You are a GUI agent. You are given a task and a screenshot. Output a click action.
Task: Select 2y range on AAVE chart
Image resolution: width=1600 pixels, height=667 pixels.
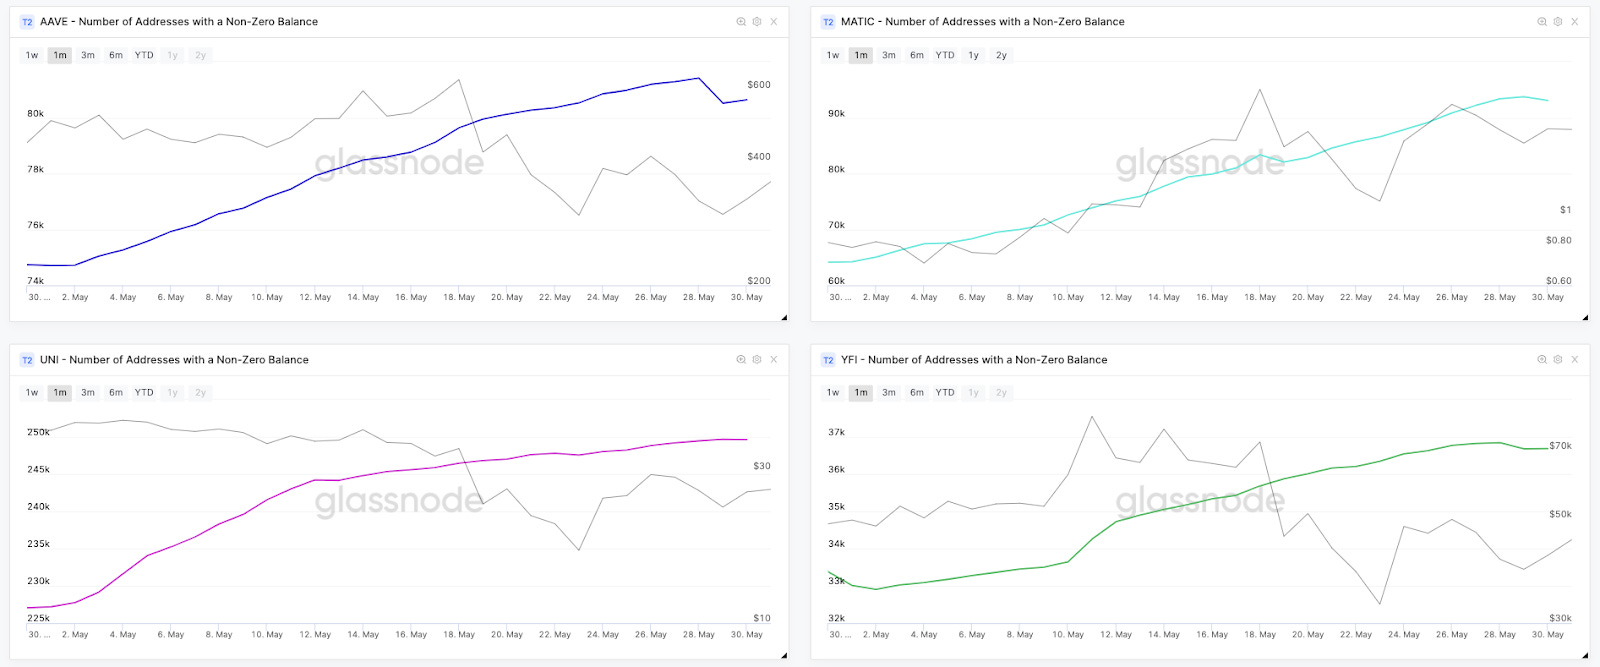click(x=200, y=56)
